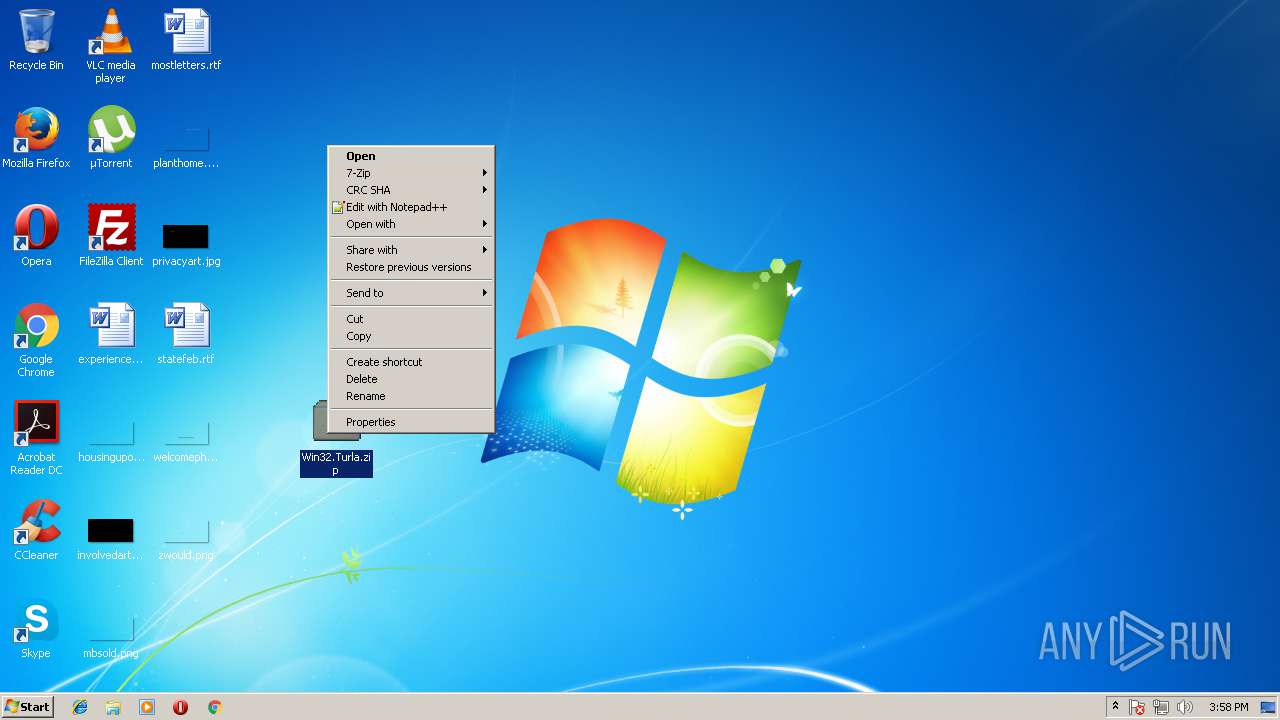This screenshot has height=720, width=1280.
Task: Open Acrobat Reader DC shortcut
Action: coord(36,438)
